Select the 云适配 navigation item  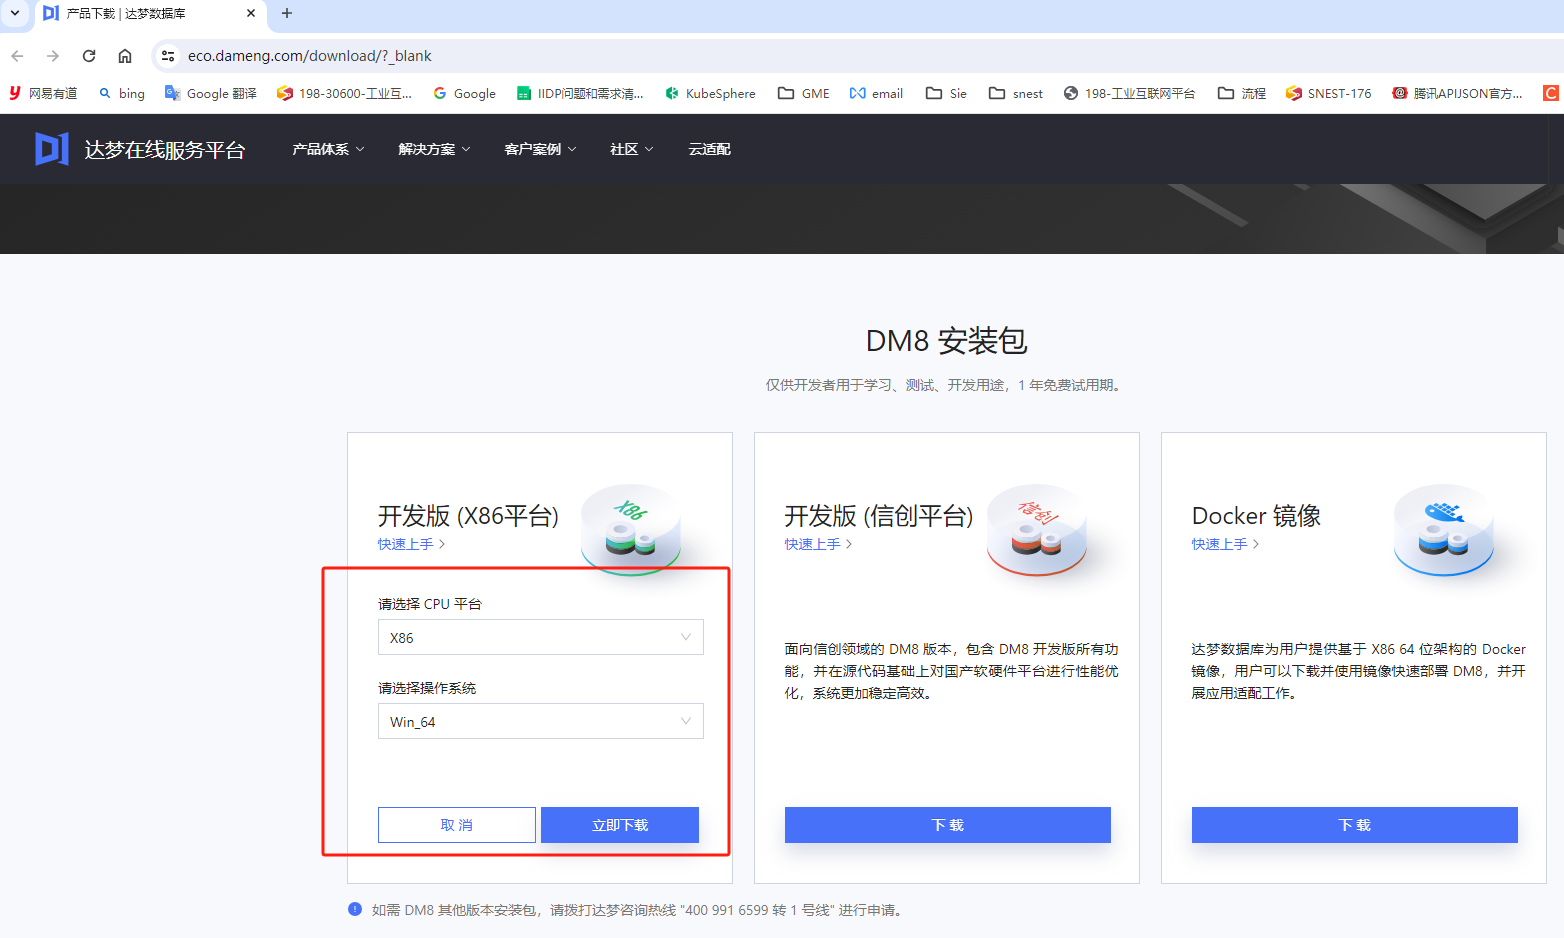(709, 149)
